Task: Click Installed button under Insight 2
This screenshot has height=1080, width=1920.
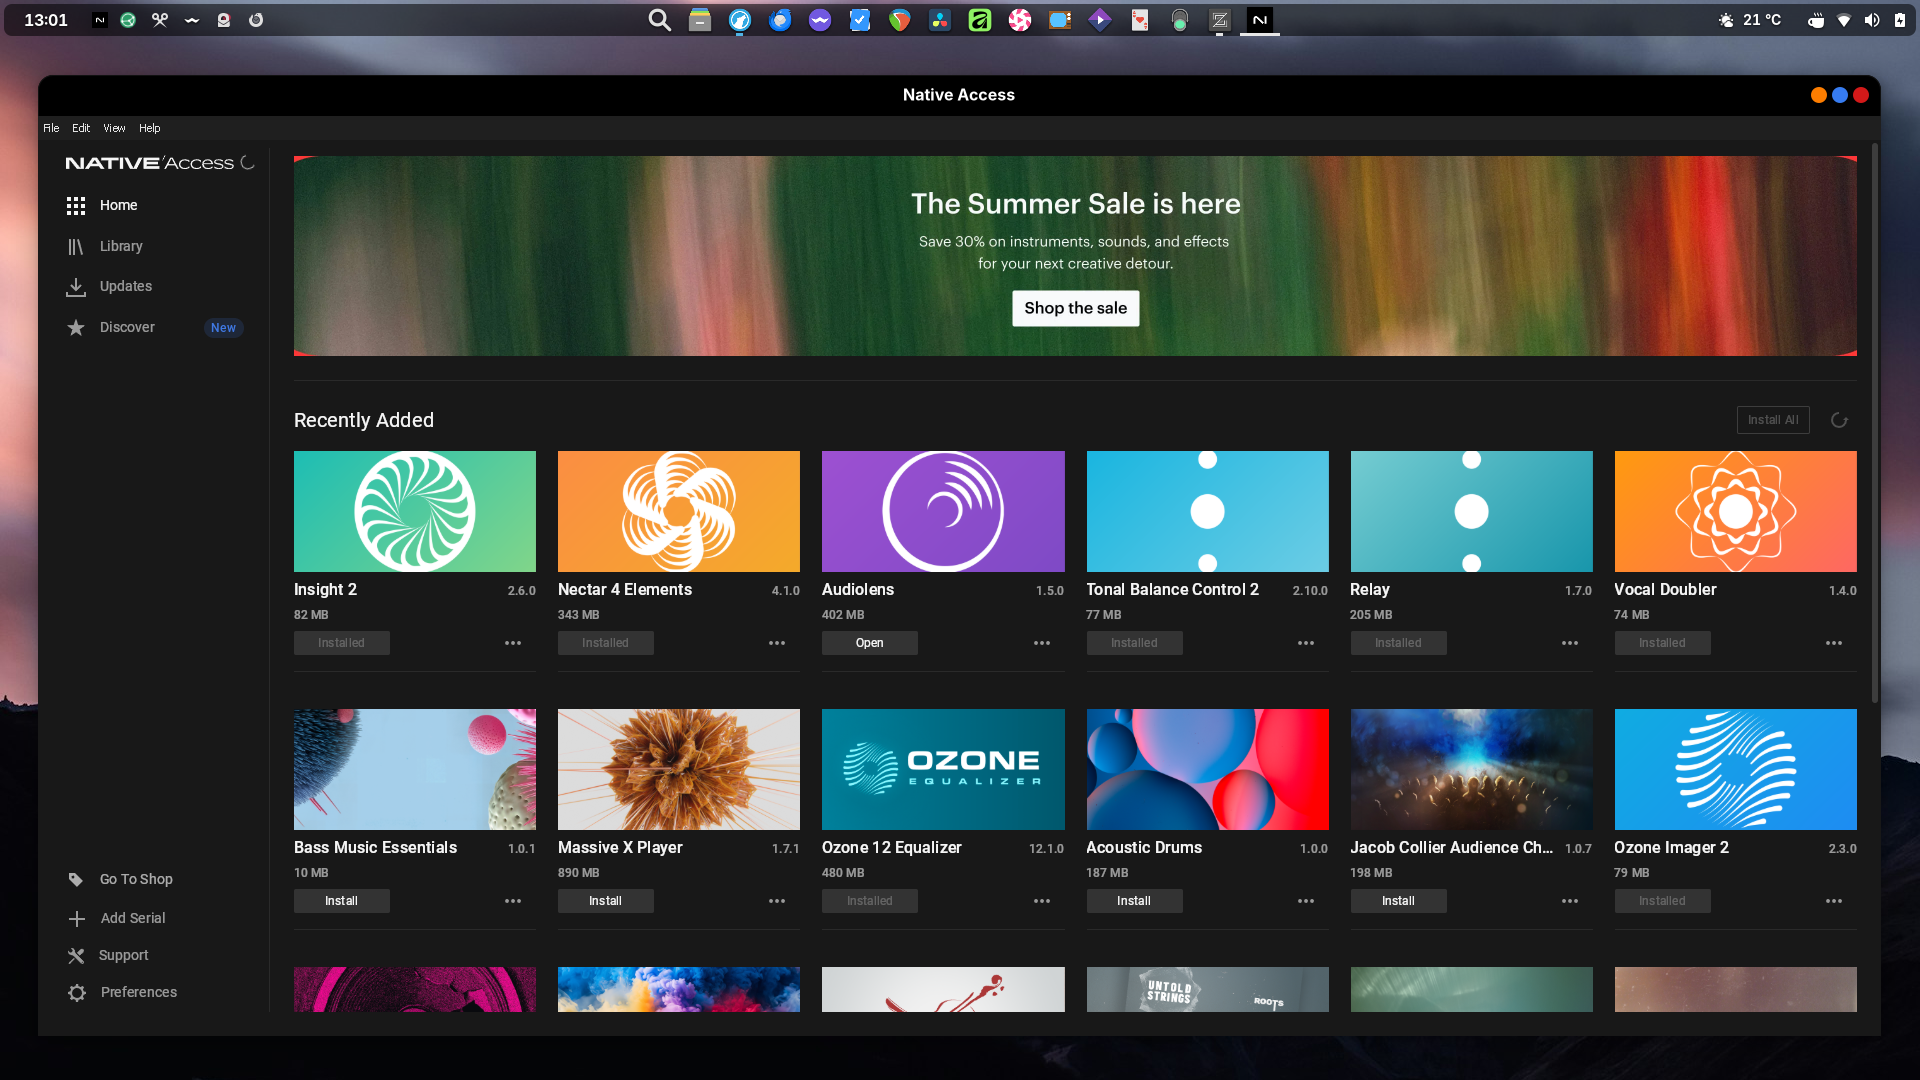Action: coord(342,643)
